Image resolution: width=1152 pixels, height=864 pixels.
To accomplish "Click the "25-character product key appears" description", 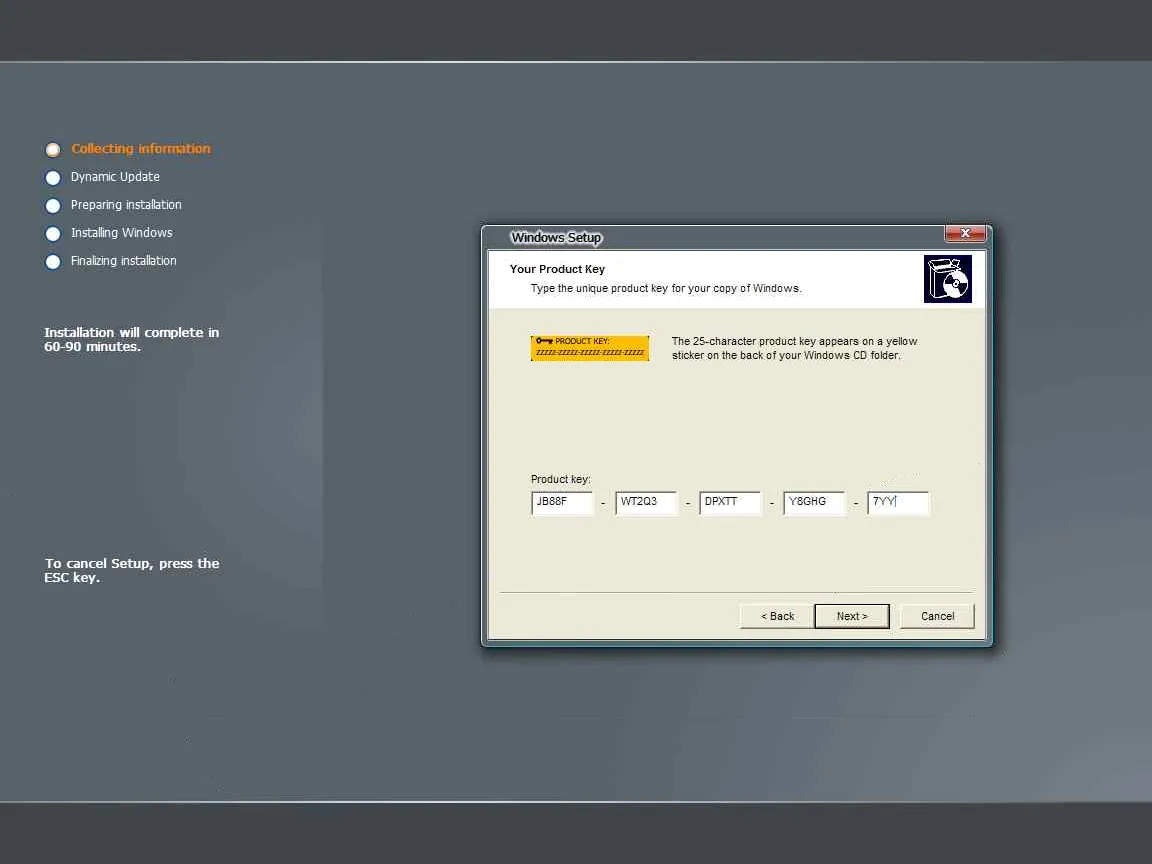I will 794,348.
